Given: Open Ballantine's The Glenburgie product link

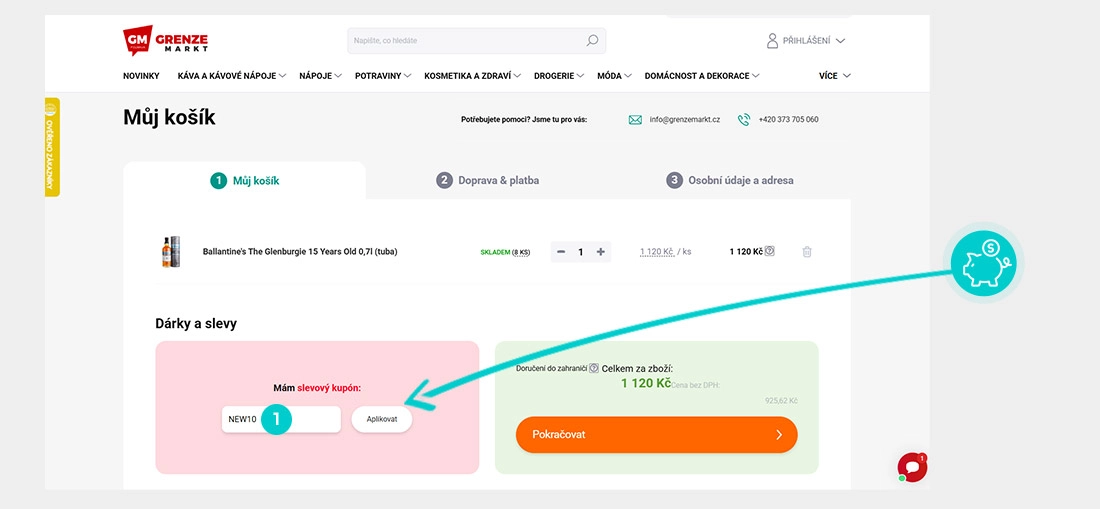Looking at the screenshot, I should click(300, 252).
